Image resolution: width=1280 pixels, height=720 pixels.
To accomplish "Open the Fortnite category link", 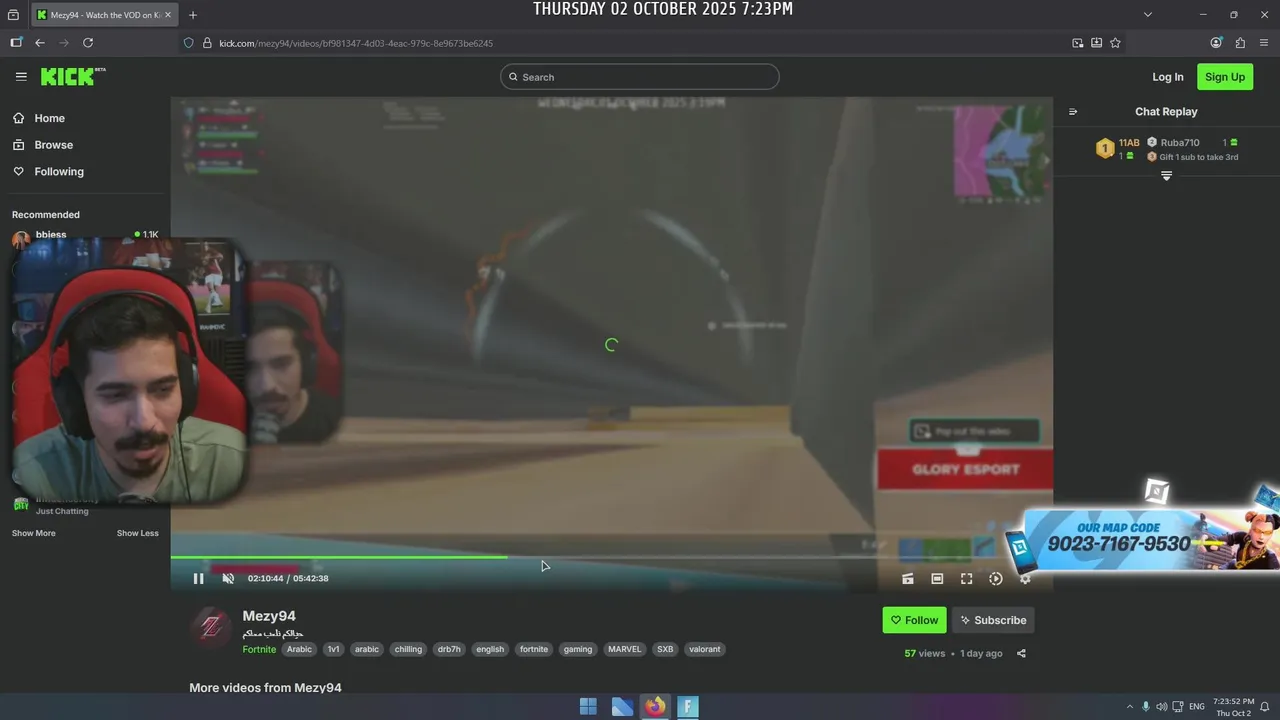I will click(x=259, y=649).
